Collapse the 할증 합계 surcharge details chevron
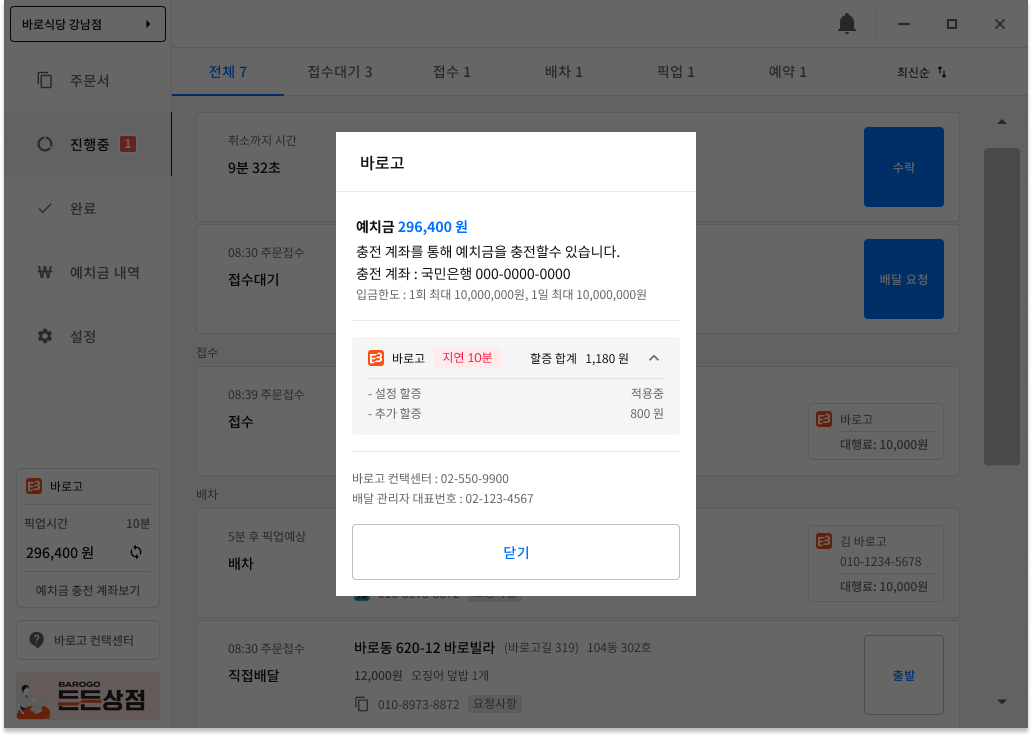This screenshot has width=1032, height=736. coord(654,358)
